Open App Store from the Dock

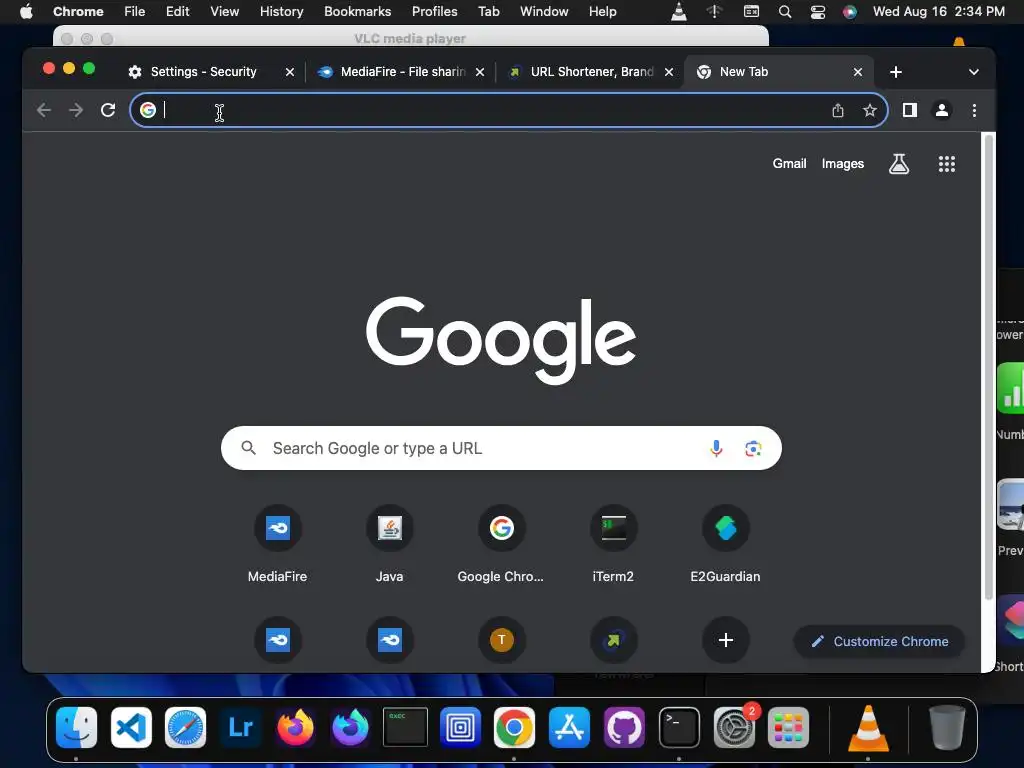click(569, 727)
